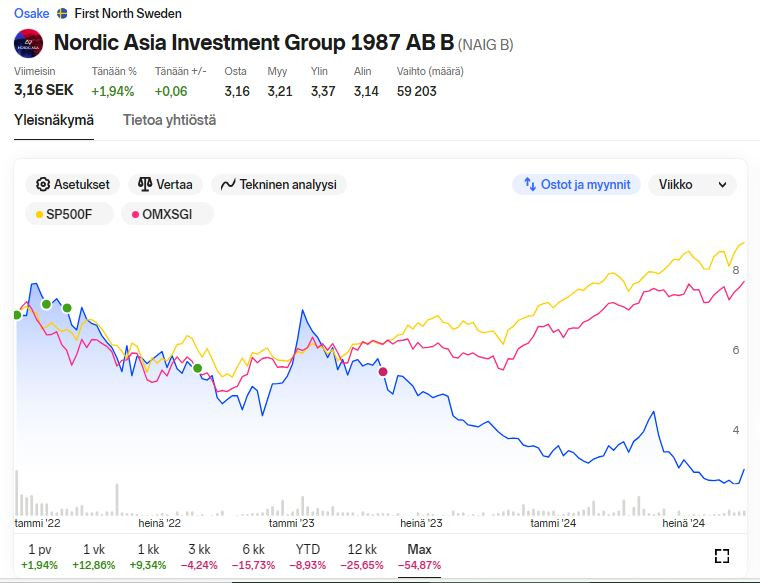760x583 pixels.
Task: Select the Max time range
Action: pos(419,556)
